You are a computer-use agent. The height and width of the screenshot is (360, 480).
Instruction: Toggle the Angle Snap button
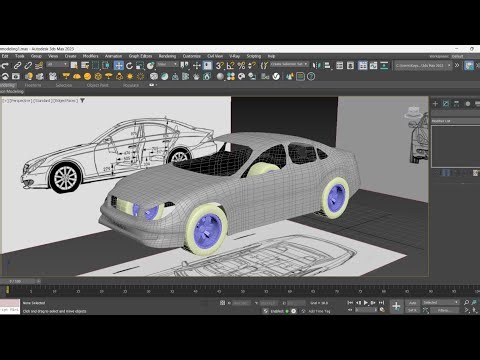click(x=230, y=65)
